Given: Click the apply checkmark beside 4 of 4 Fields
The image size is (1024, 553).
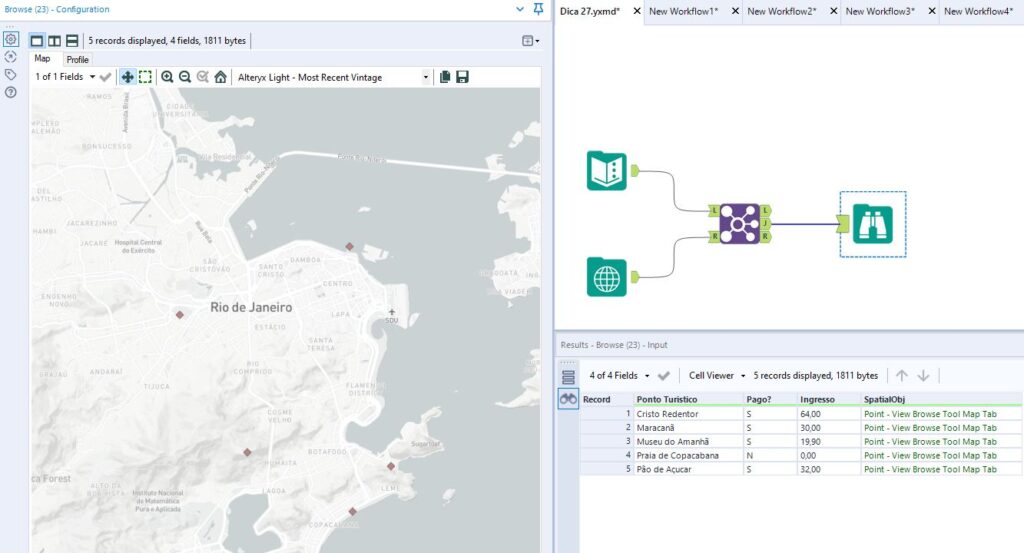Looking at the screenshot, I should click(664, 375).
